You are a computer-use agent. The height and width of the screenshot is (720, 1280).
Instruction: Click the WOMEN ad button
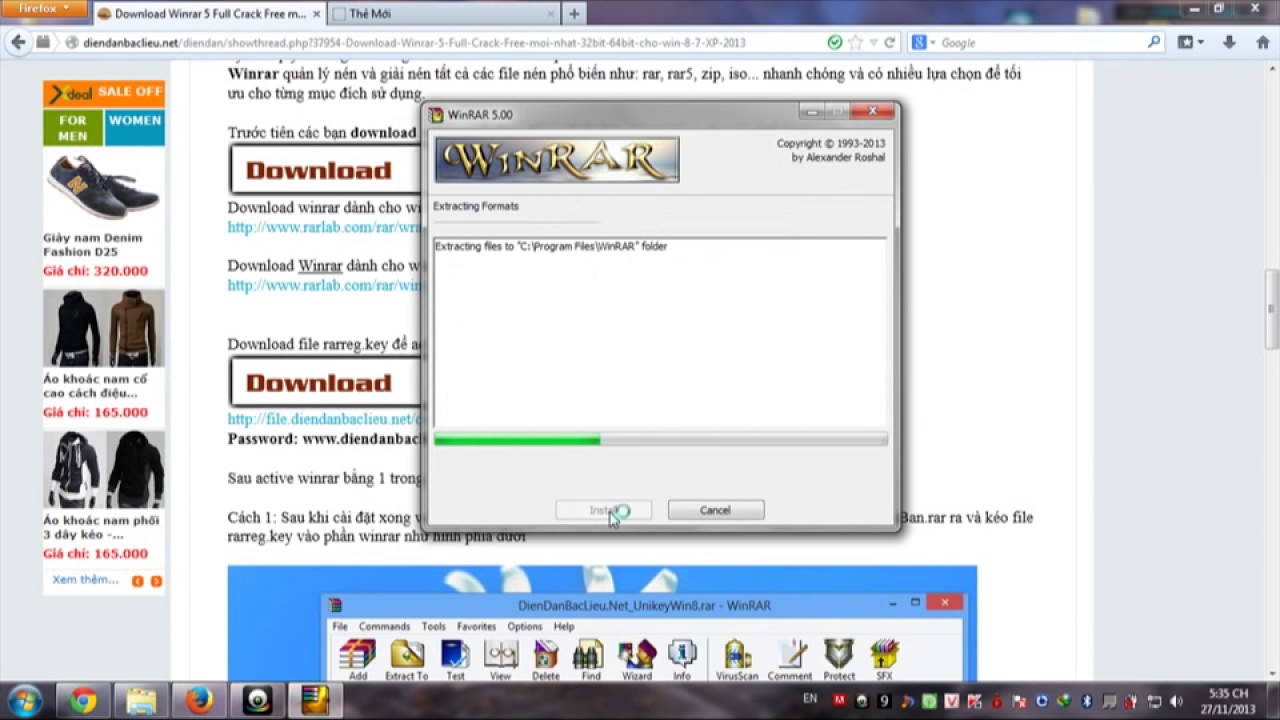135,128
